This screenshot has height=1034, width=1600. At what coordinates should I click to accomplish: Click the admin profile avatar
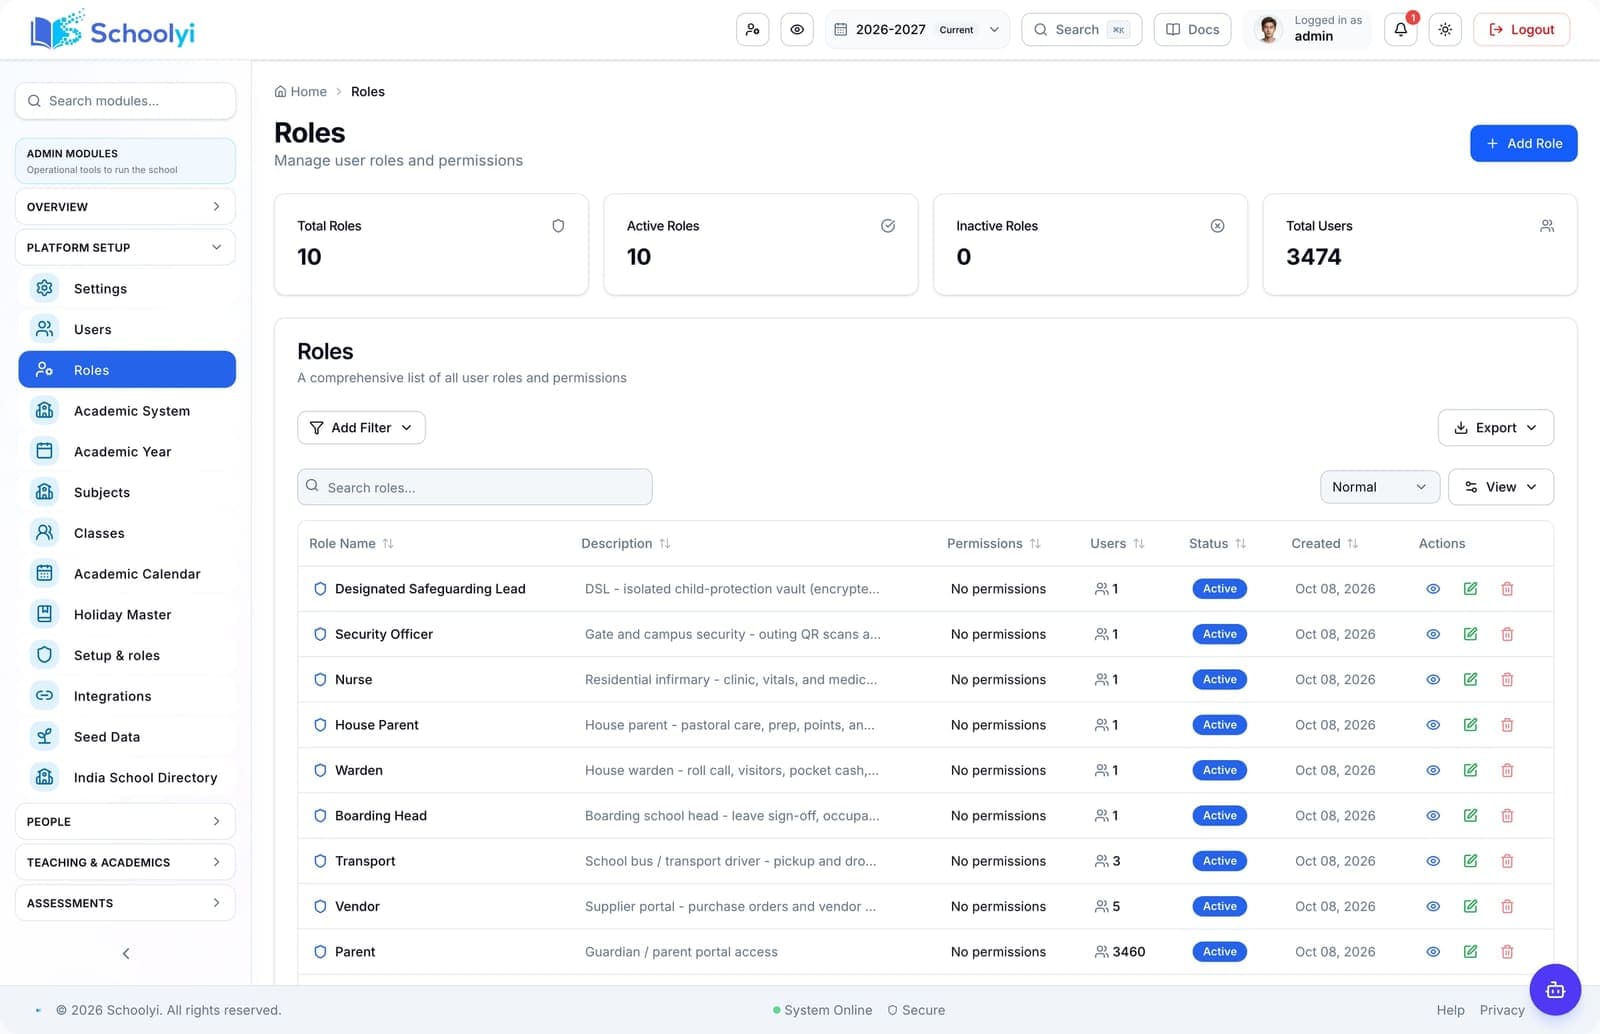coord(1269,30)
